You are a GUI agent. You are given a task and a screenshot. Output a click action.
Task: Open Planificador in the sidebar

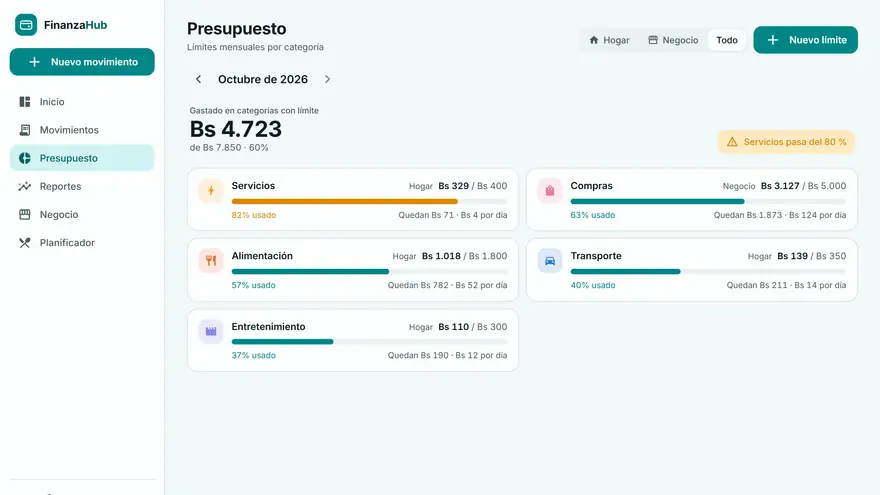point(82,242)
